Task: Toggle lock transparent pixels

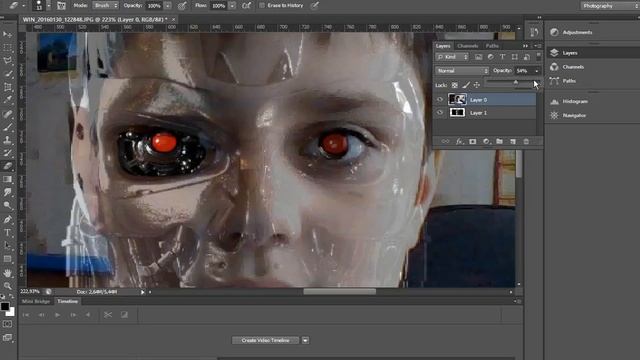Action: (455, 85)
